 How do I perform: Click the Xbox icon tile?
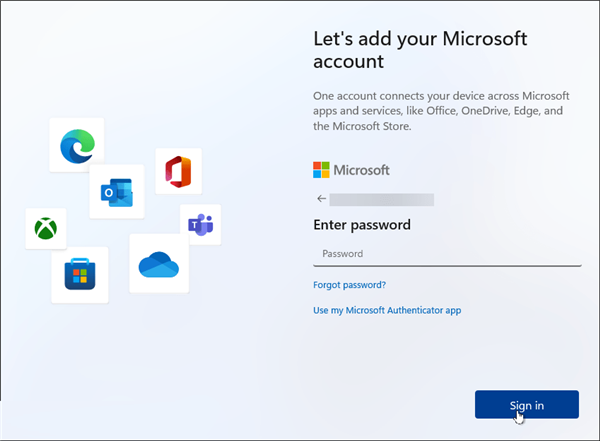(46, 229)
